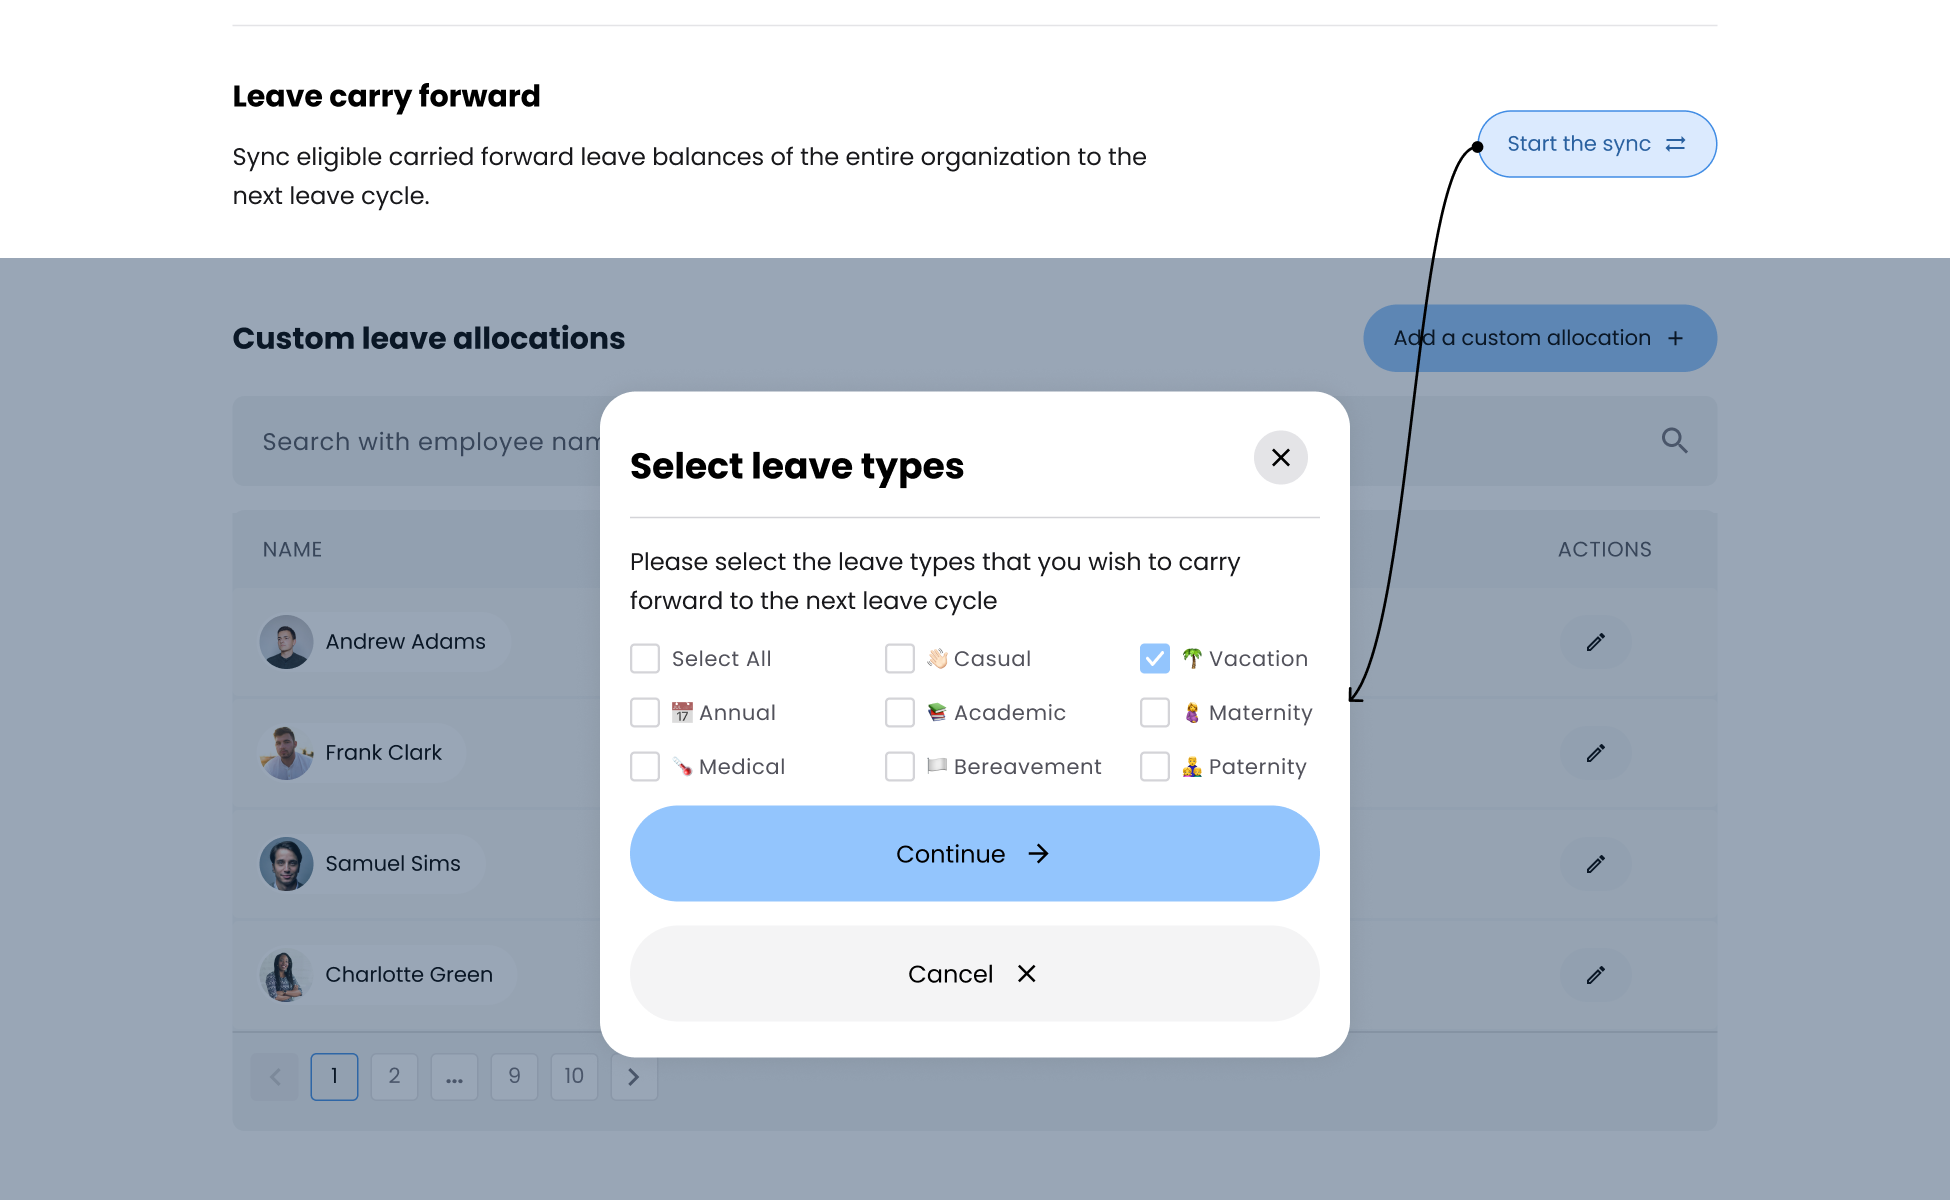Check the Casual leave type
Image resolution: width=1950 pixels, height=1200 pixels.
900,658
